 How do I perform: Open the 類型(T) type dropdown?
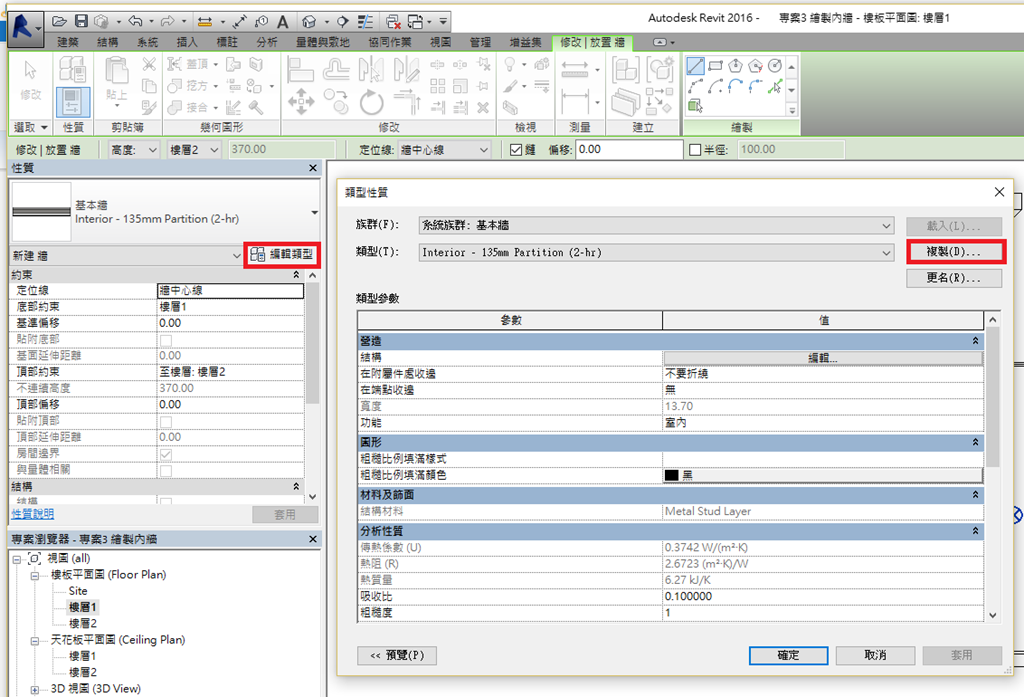coord(656,252)
